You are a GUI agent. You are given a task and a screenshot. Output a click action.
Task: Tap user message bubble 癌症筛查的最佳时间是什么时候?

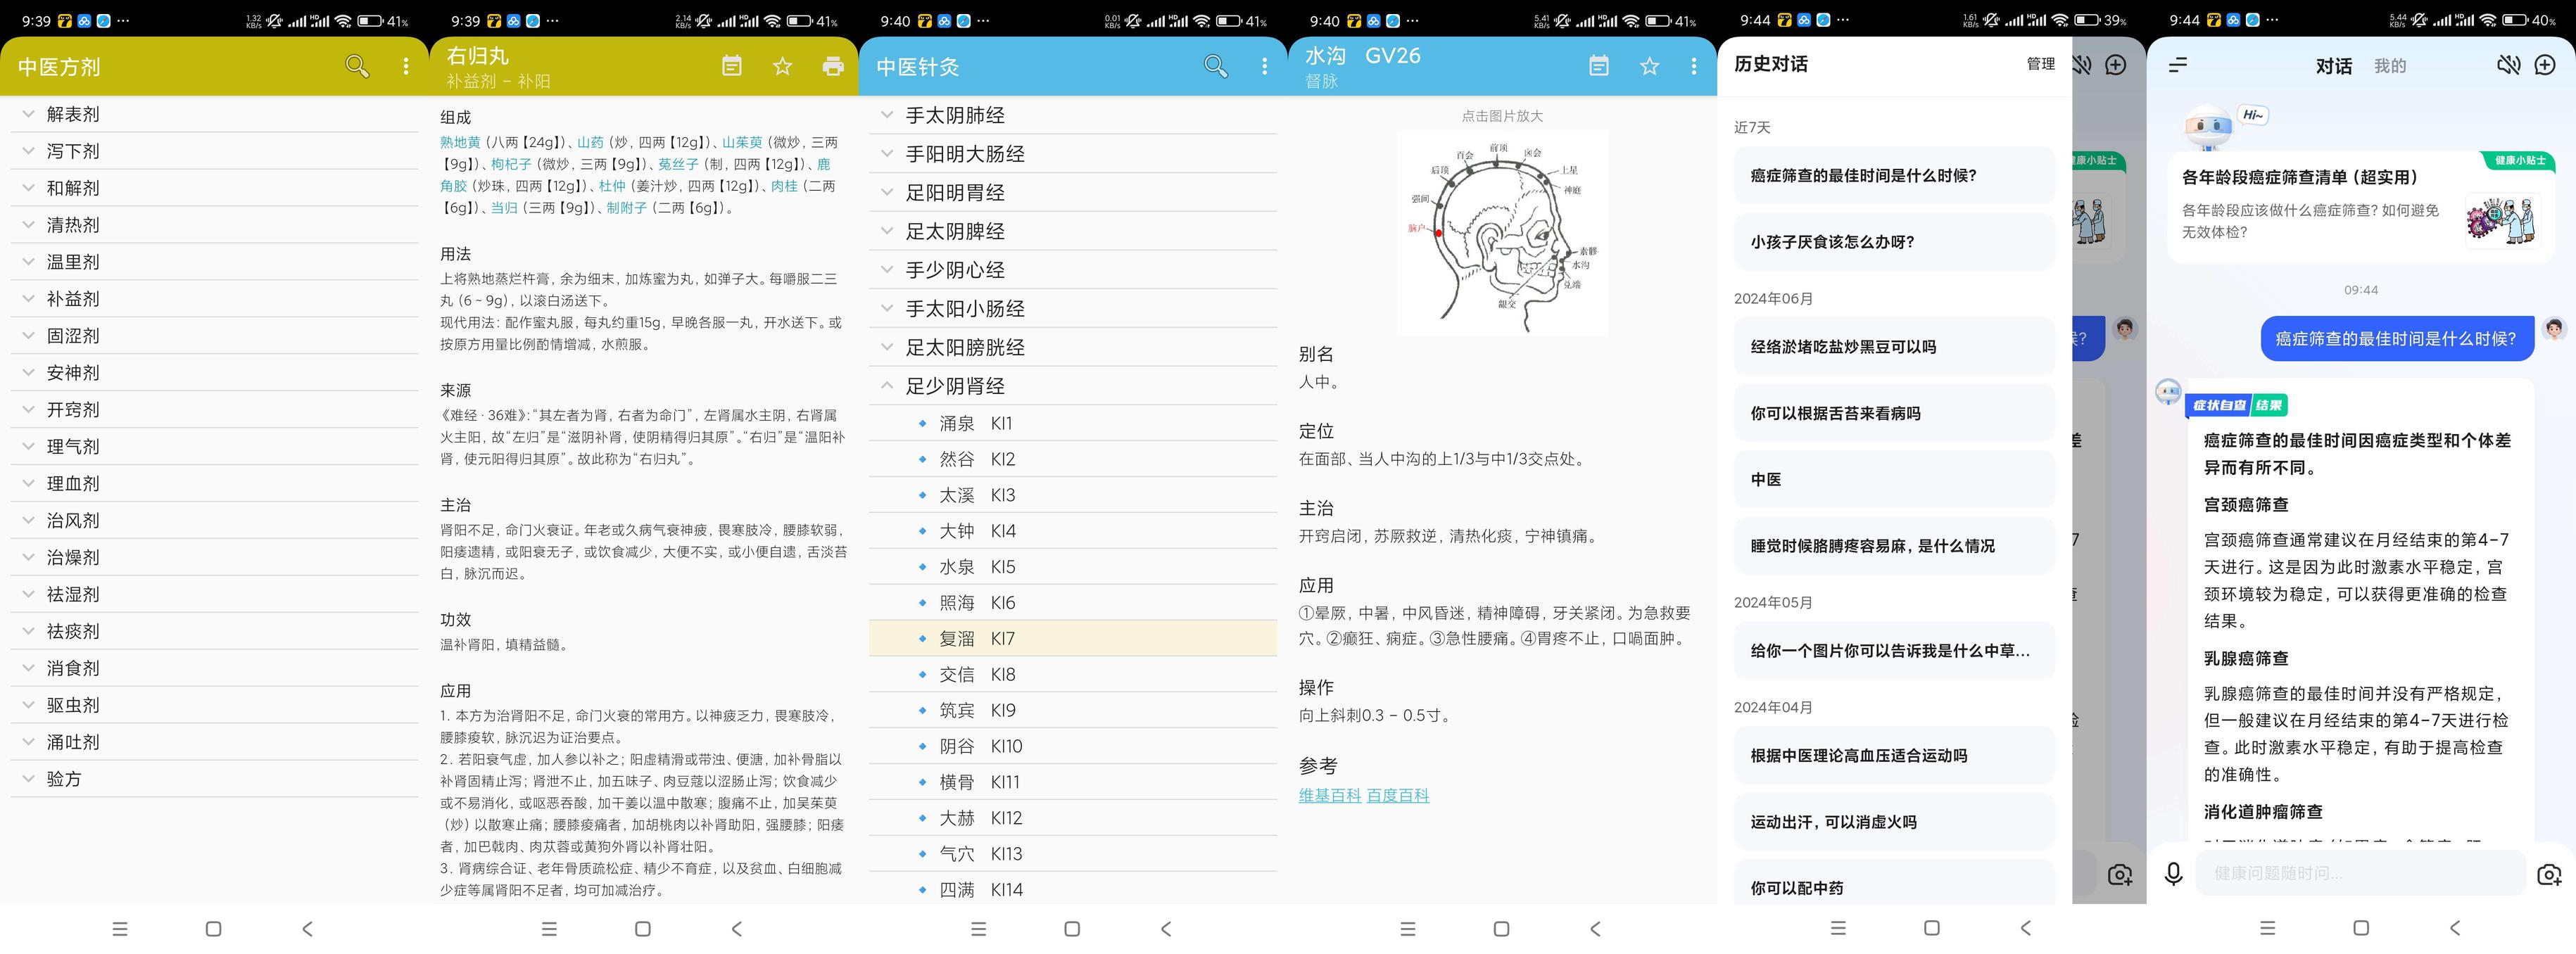(x=2396, y=339)
